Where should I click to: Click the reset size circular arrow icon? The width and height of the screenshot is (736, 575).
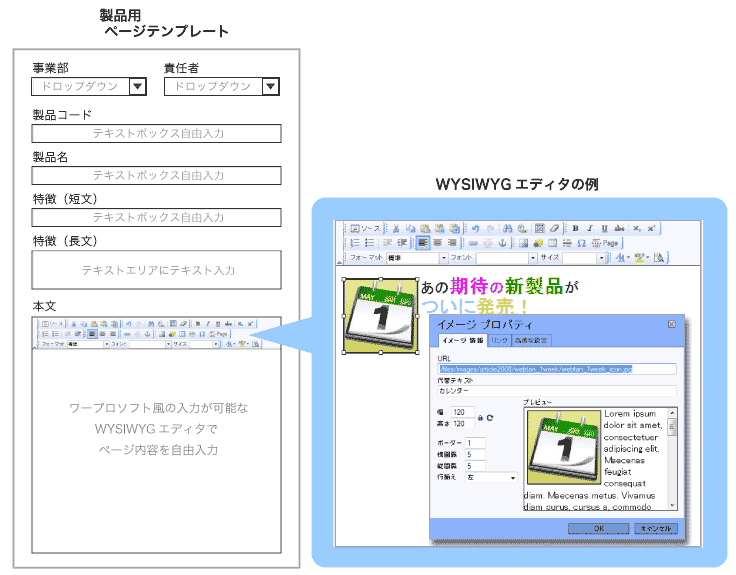(490, 418)
